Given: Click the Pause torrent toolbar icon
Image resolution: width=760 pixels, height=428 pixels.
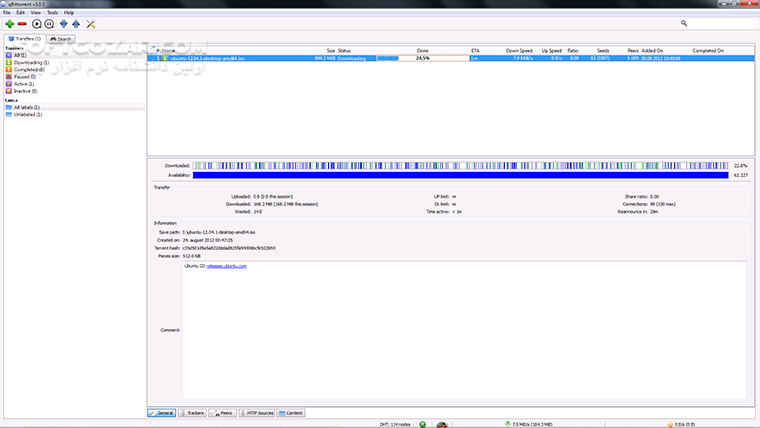Looking at the screenshot, I should (x=49, y=24).
